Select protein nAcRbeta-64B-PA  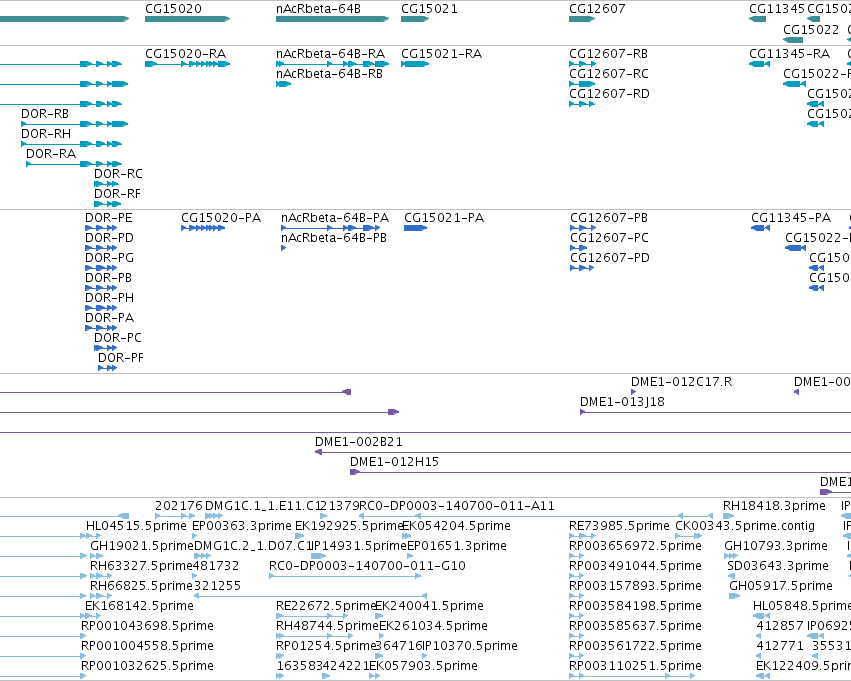pyautogui.click(x=335, y=218)
